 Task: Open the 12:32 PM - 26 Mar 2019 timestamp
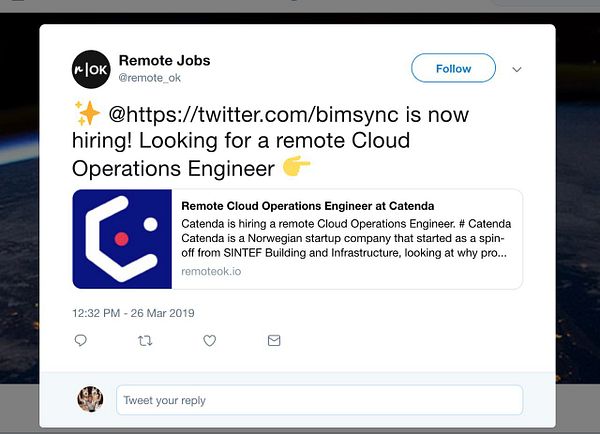coord(133,313)
